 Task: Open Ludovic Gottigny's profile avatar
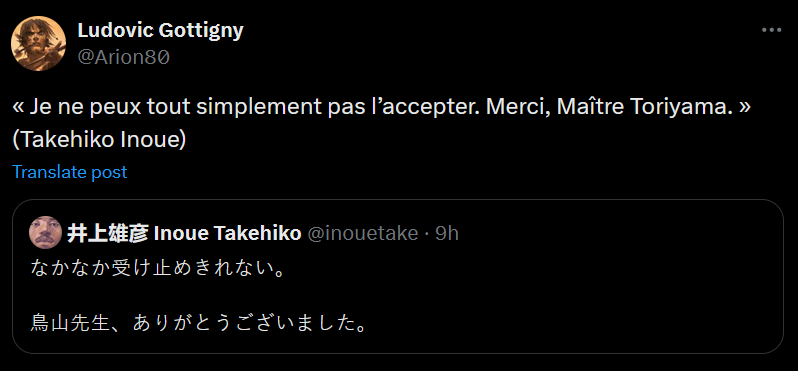[39, 43]
